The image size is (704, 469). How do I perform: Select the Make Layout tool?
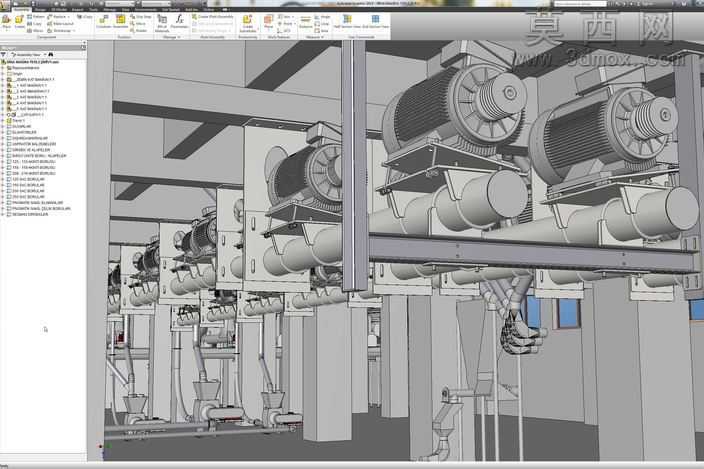coord(60,23)
